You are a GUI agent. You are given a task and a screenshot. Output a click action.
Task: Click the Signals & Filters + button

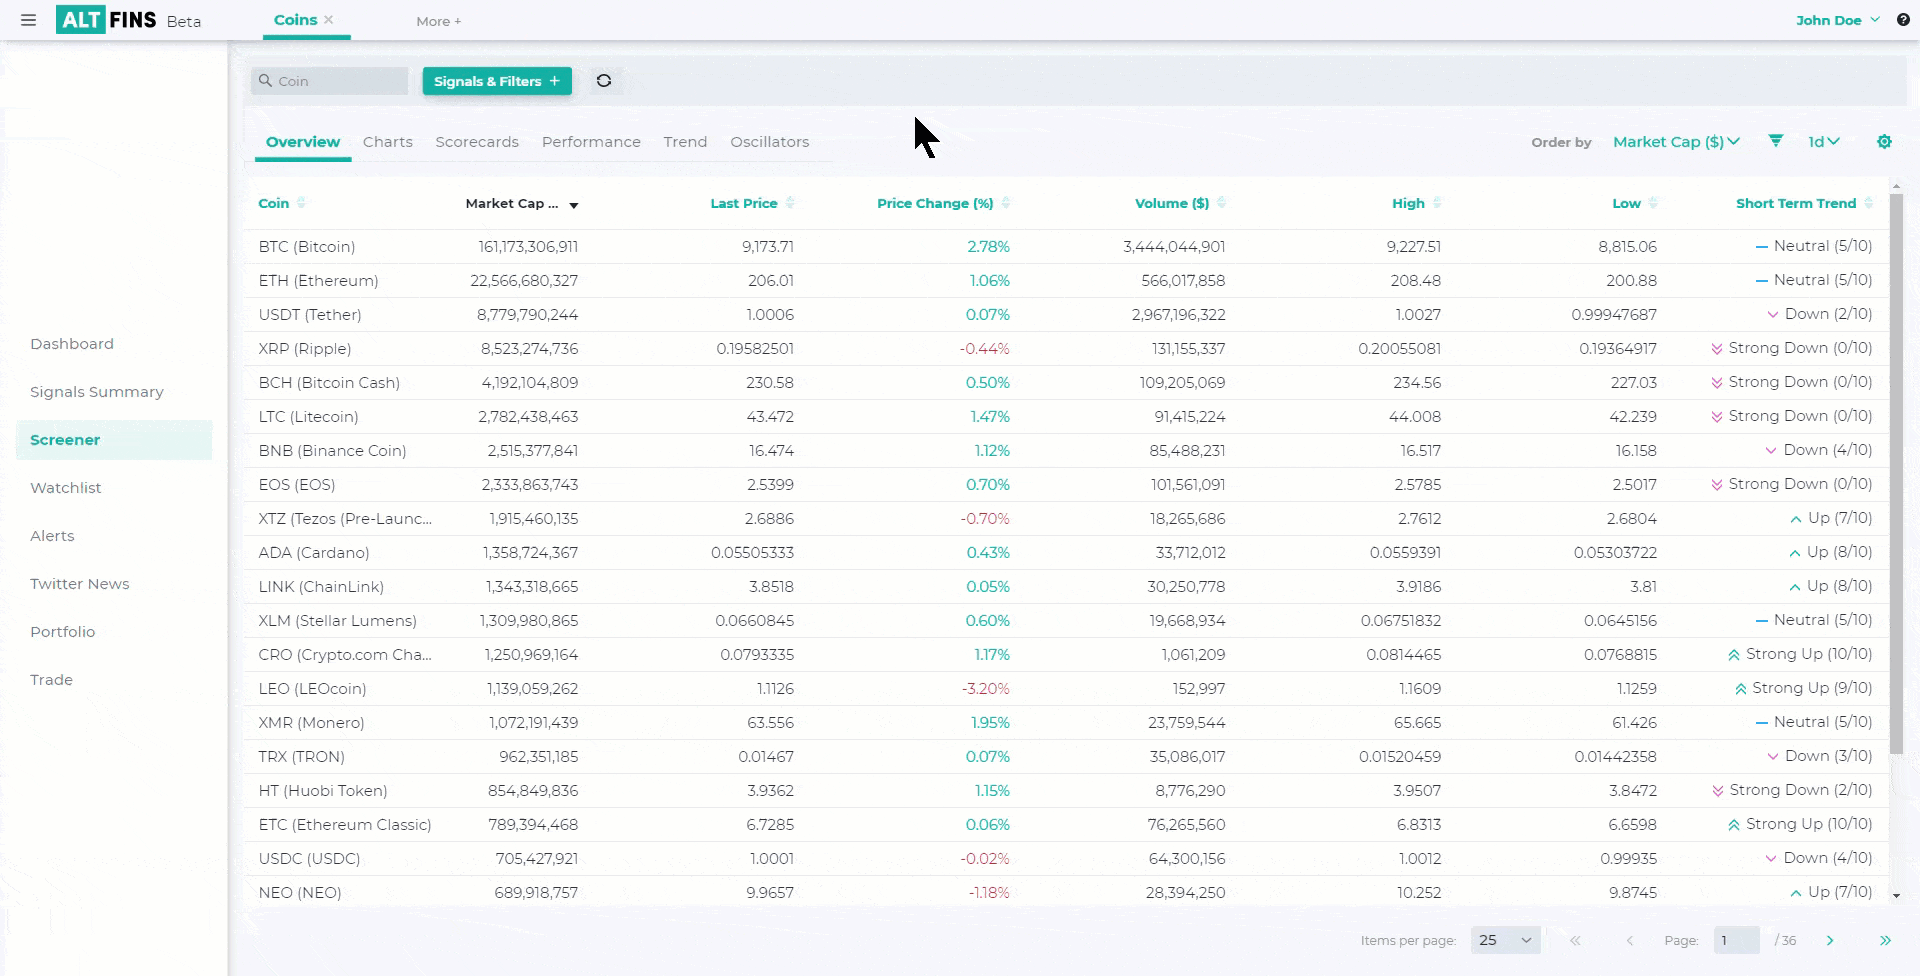point(497,81)
